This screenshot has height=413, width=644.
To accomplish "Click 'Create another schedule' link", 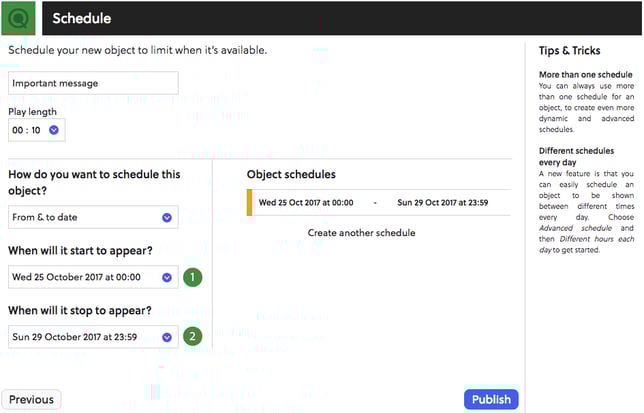I will tap(347, 233).
